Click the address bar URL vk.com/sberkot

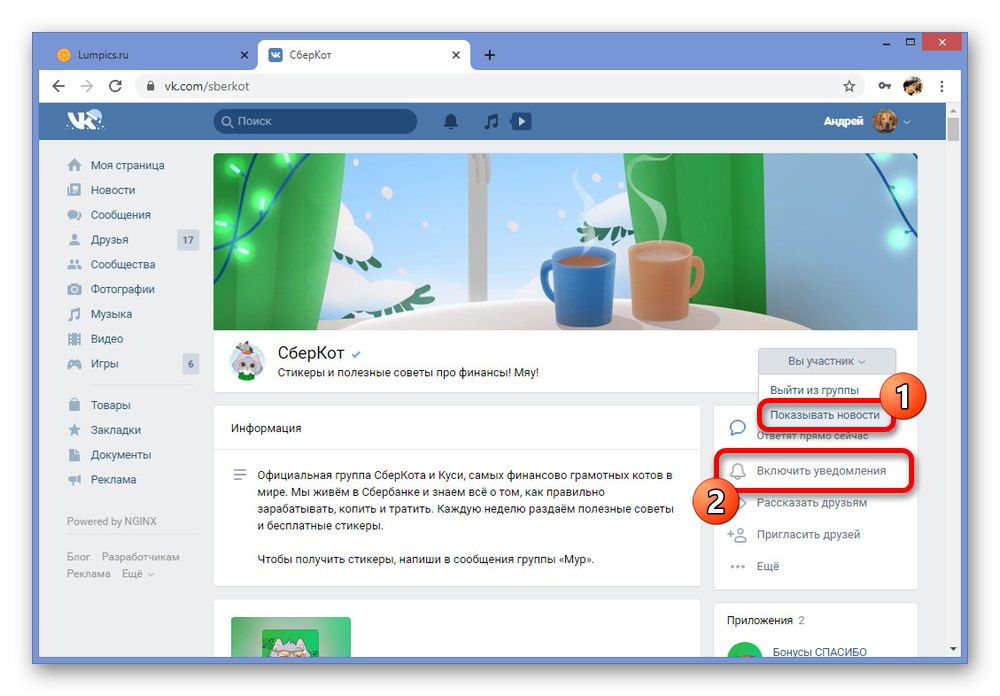pyautogui.click(x=207, y=86)
